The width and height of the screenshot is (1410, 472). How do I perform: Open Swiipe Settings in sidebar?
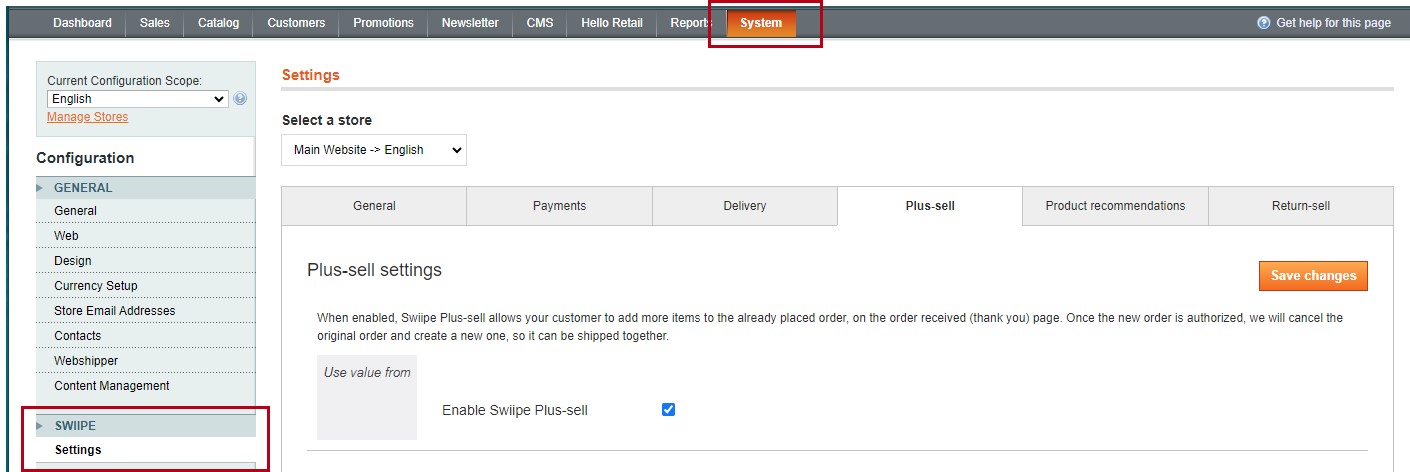coord(78,450)
